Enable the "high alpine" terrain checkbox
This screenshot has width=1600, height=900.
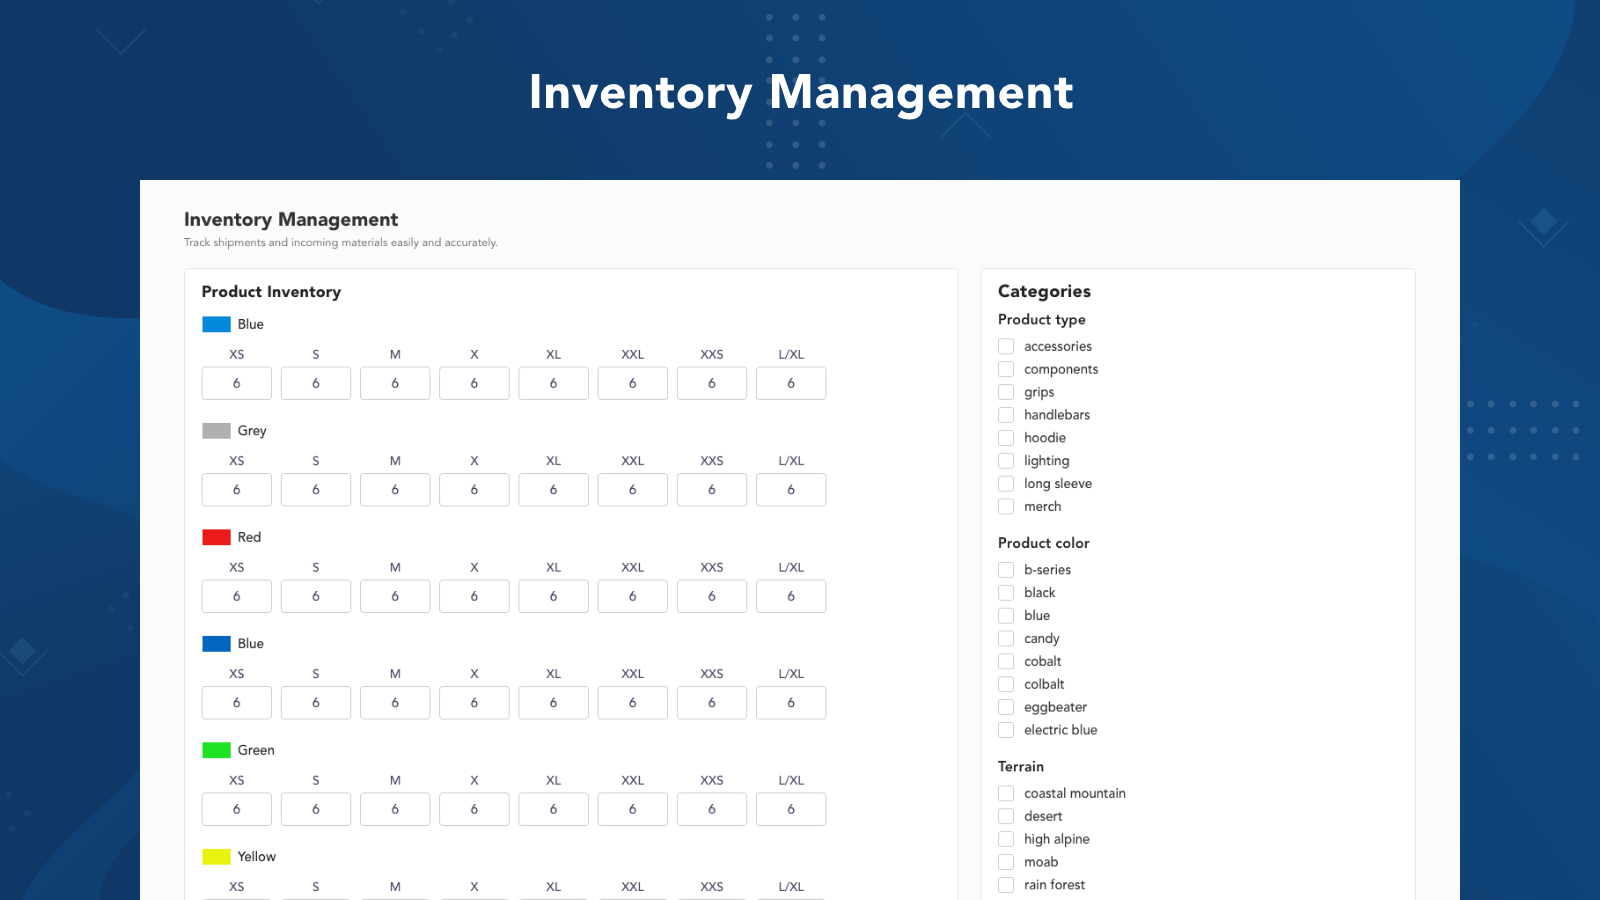pyautogui.click(x=1005, y=839)
